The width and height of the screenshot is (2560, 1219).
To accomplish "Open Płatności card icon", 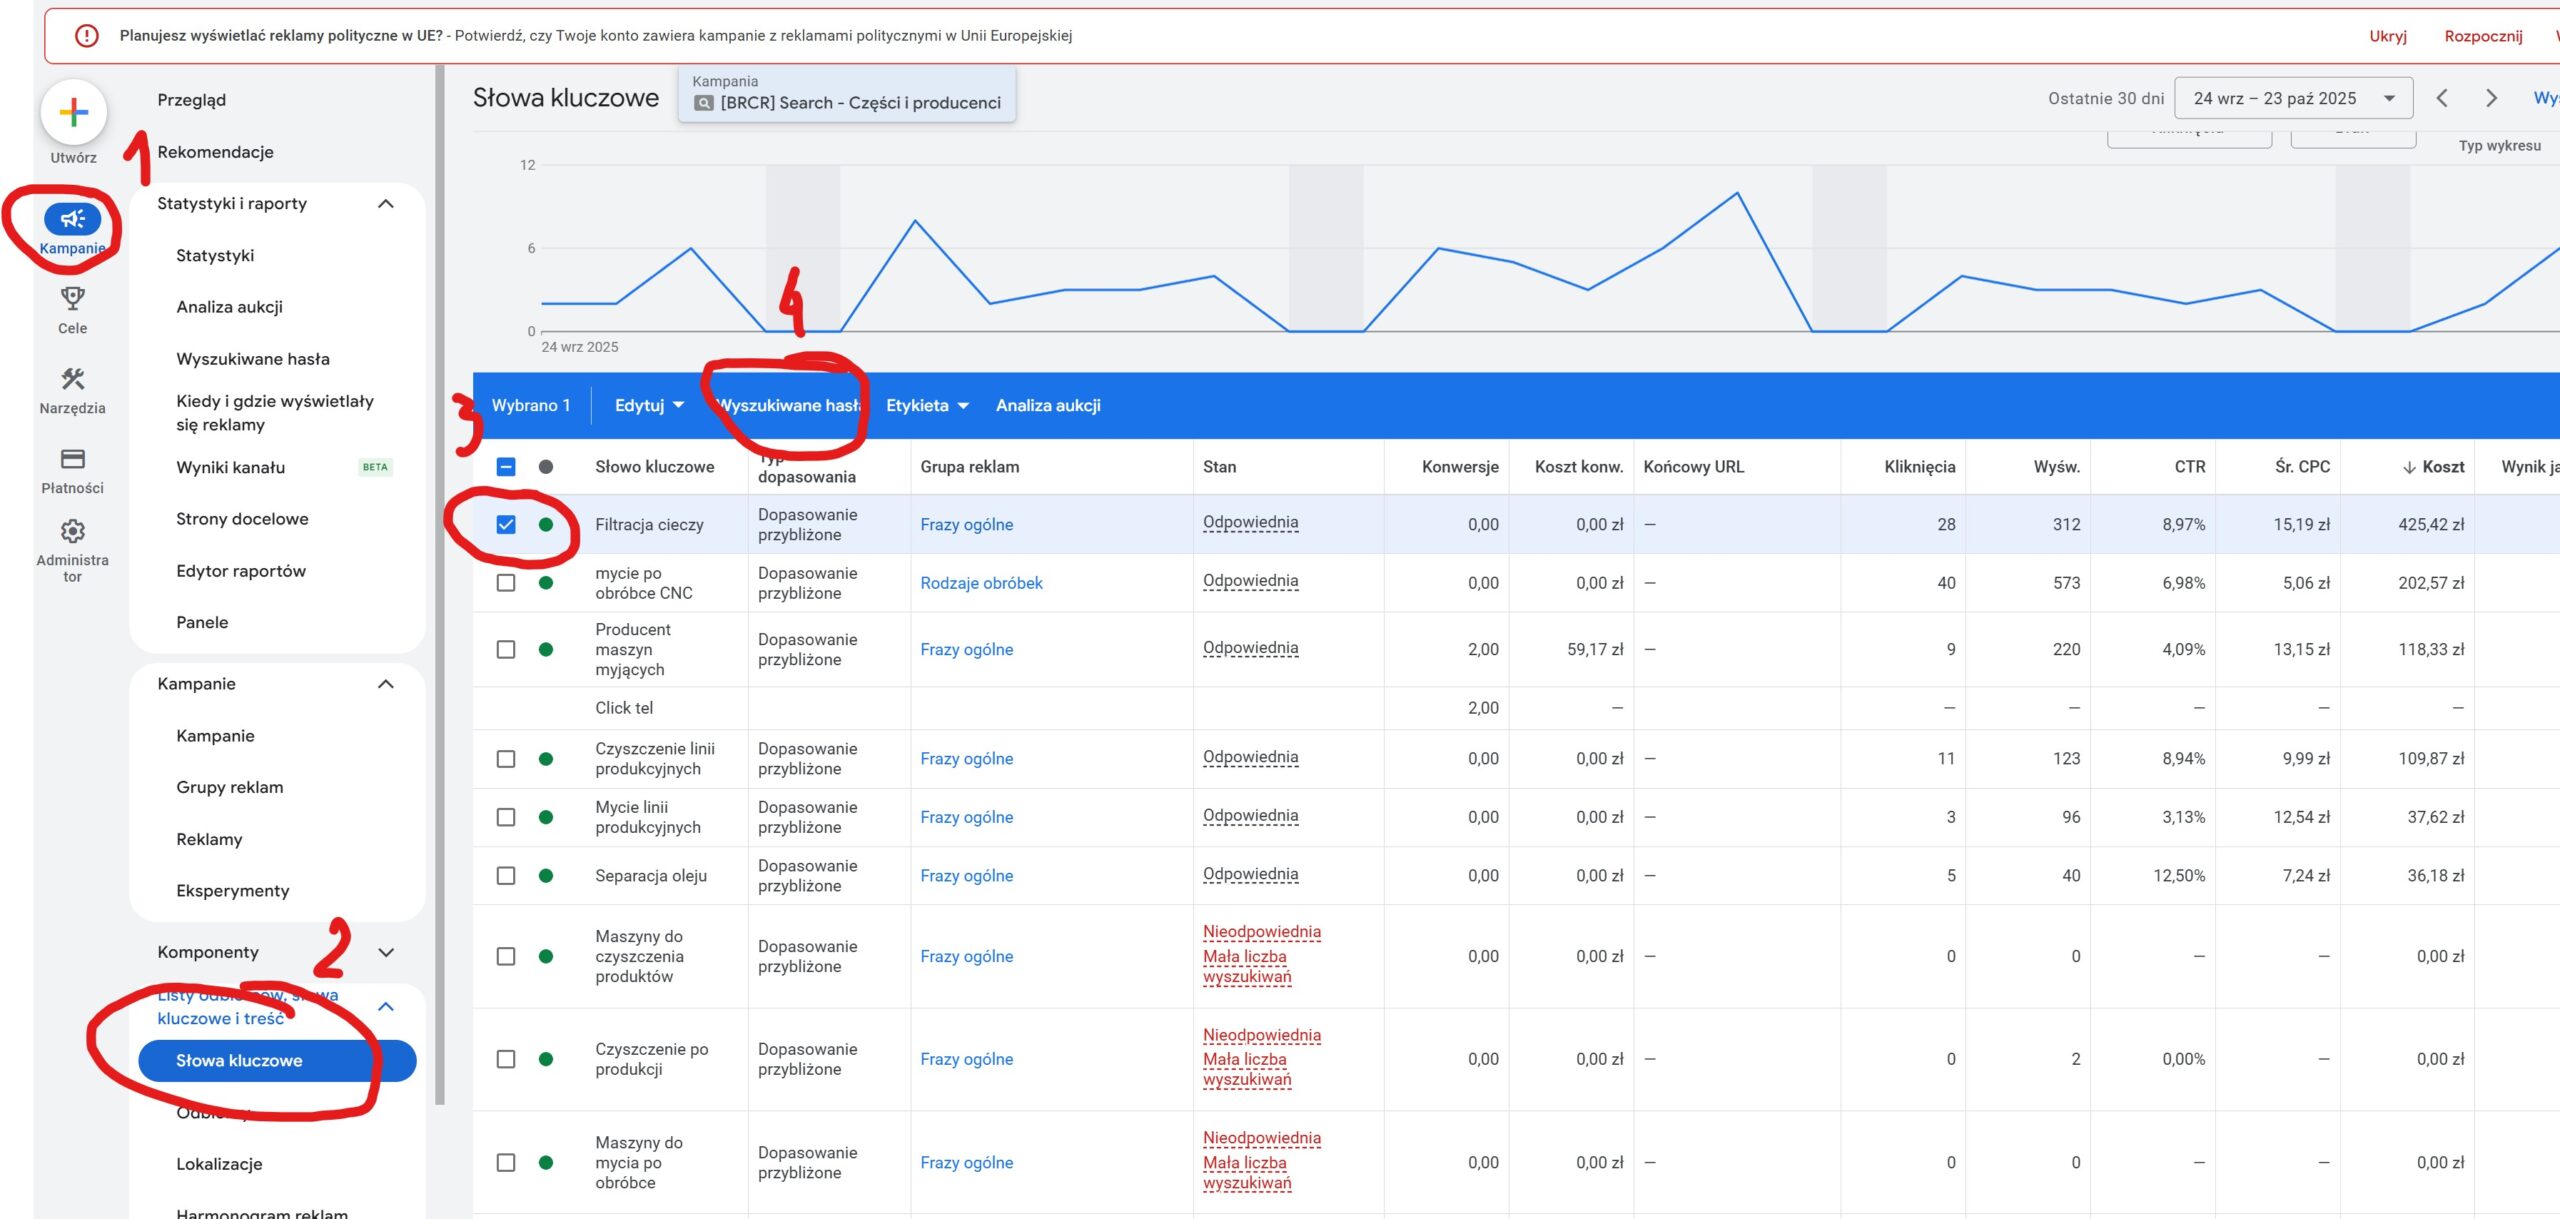I will coord(72,459).
